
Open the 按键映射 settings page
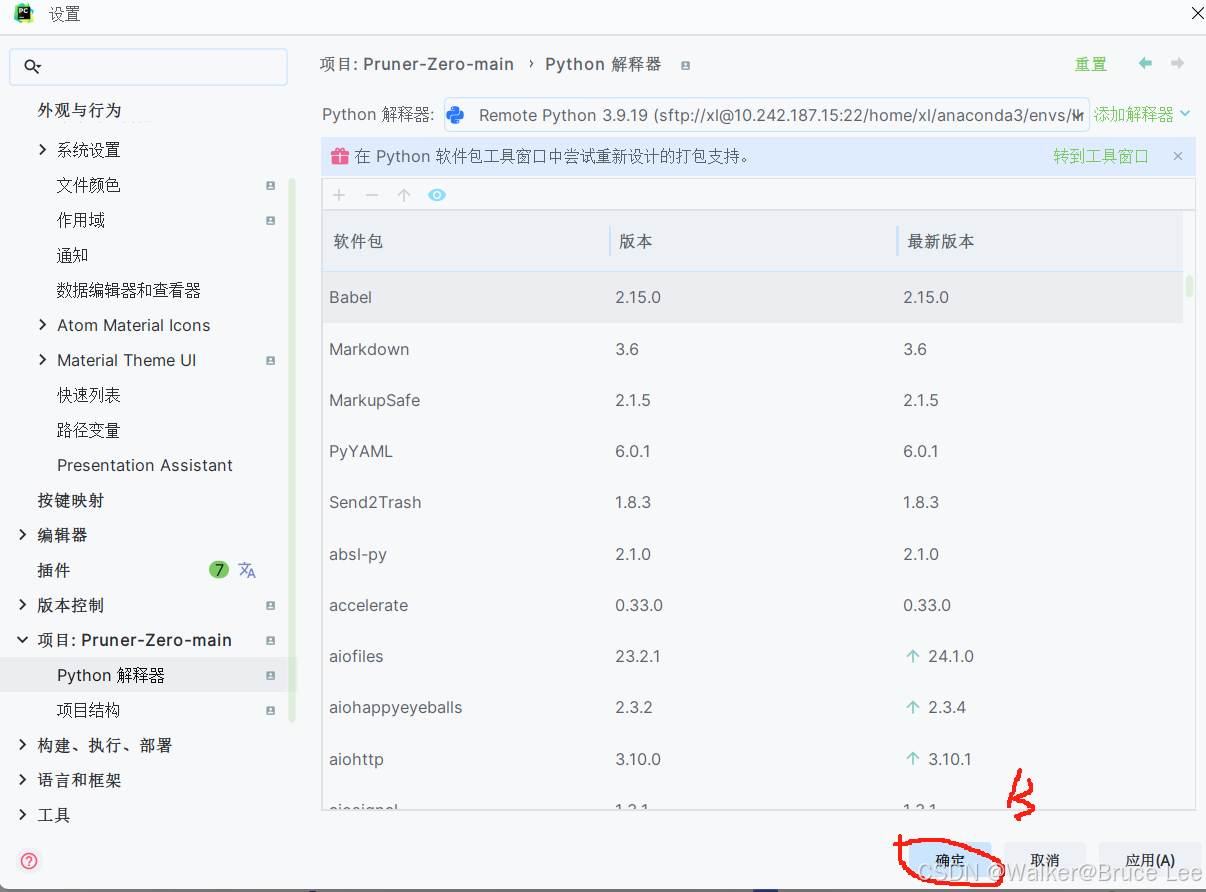point(71,500)
